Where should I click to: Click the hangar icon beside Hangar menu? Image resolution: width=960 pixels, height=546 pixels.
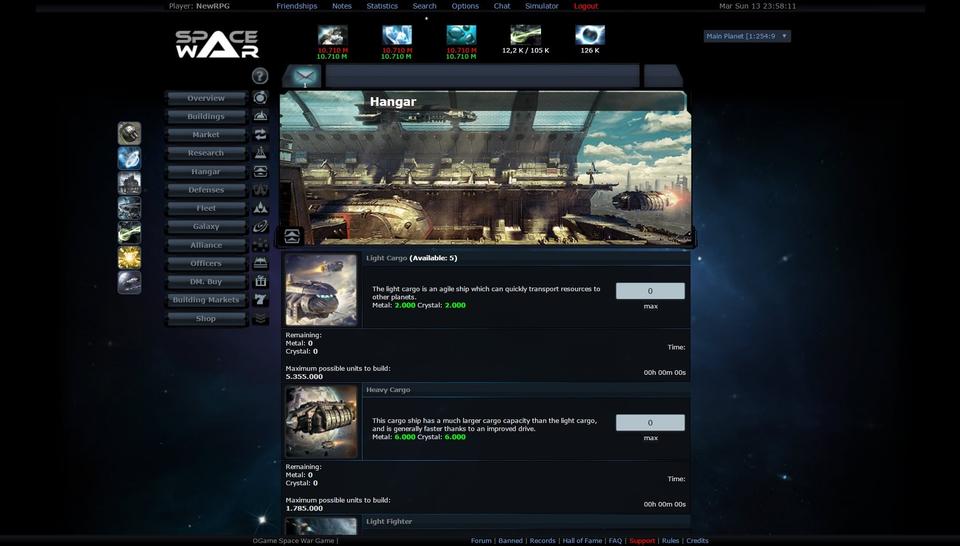pyautogui.click(x=260, y=171)
